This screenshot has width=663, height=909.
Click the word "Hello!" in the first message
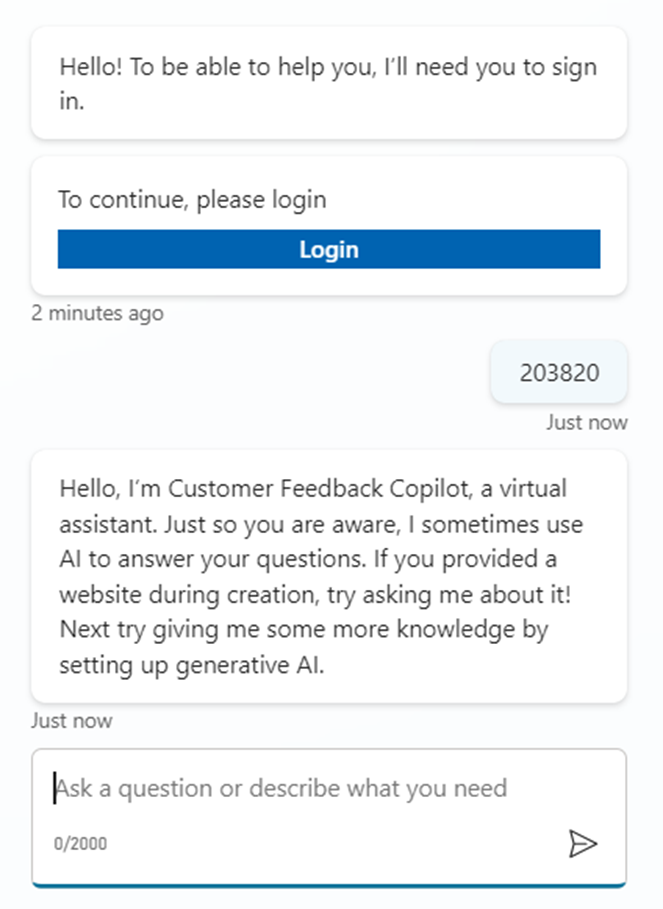point(88,67)
